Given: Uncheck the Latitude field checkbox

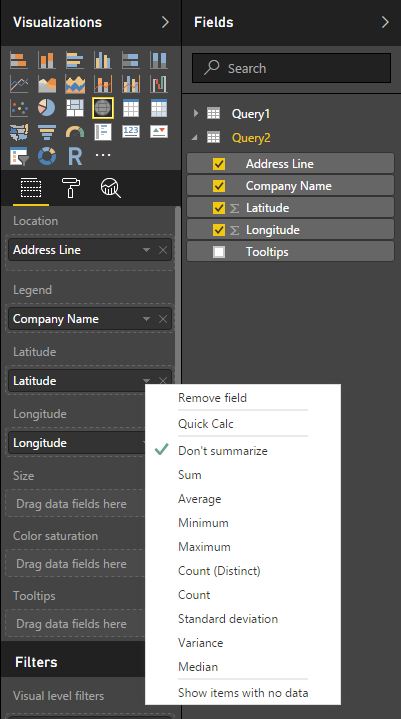Looking at the screenshot, I should coord(219,208).
